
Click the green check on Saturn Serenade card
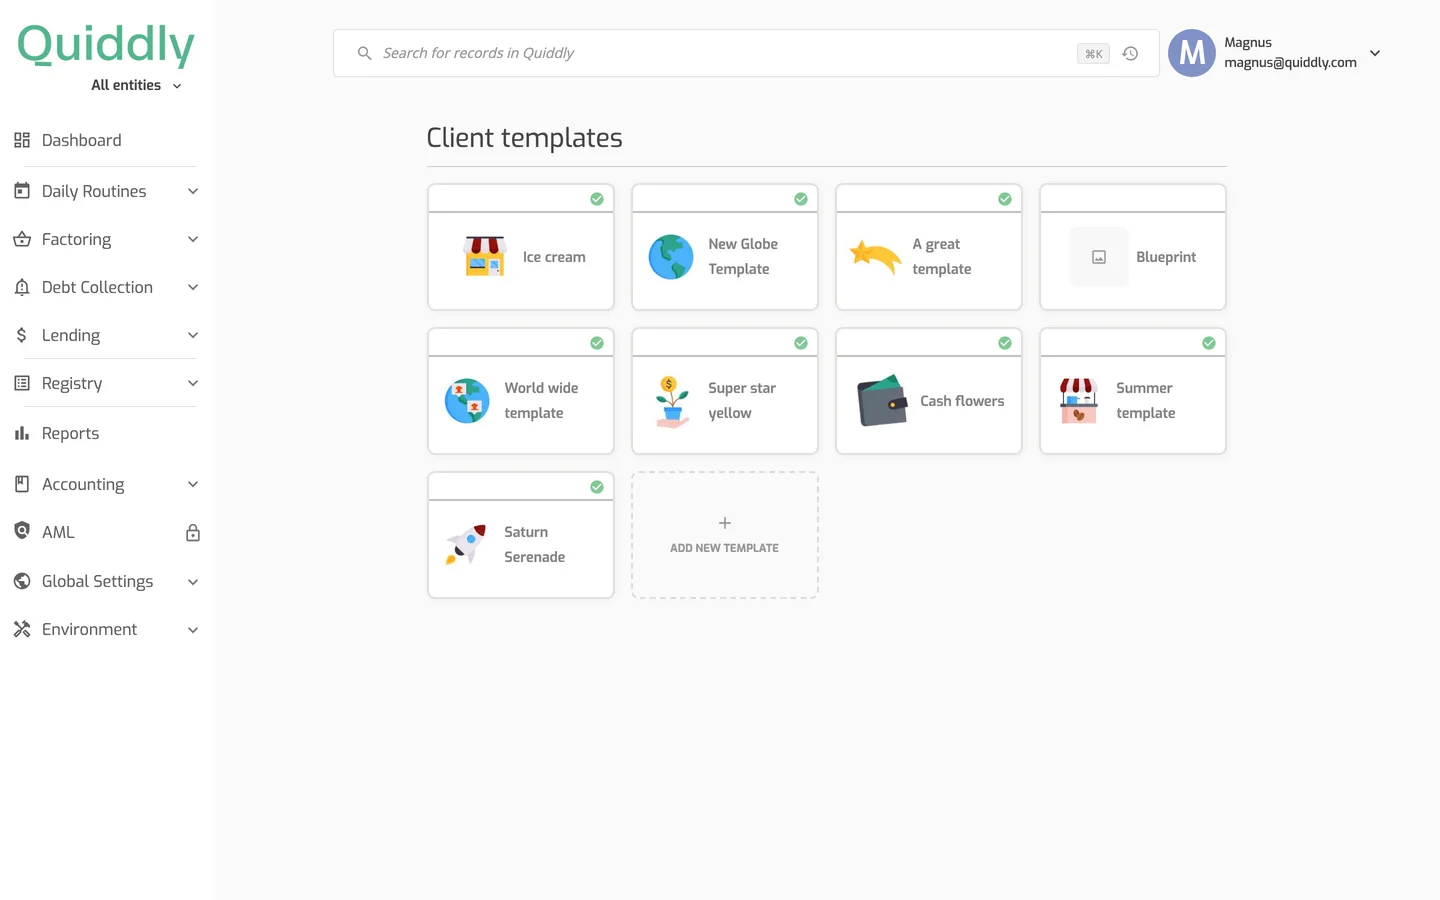click(x=597, y=487)
